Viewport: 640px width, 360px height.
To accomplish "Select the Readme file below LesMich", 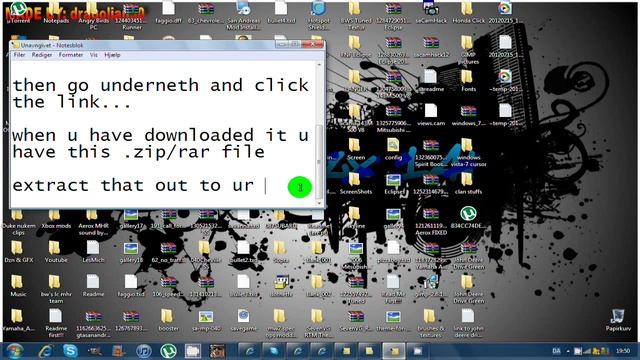I will 93,286.
